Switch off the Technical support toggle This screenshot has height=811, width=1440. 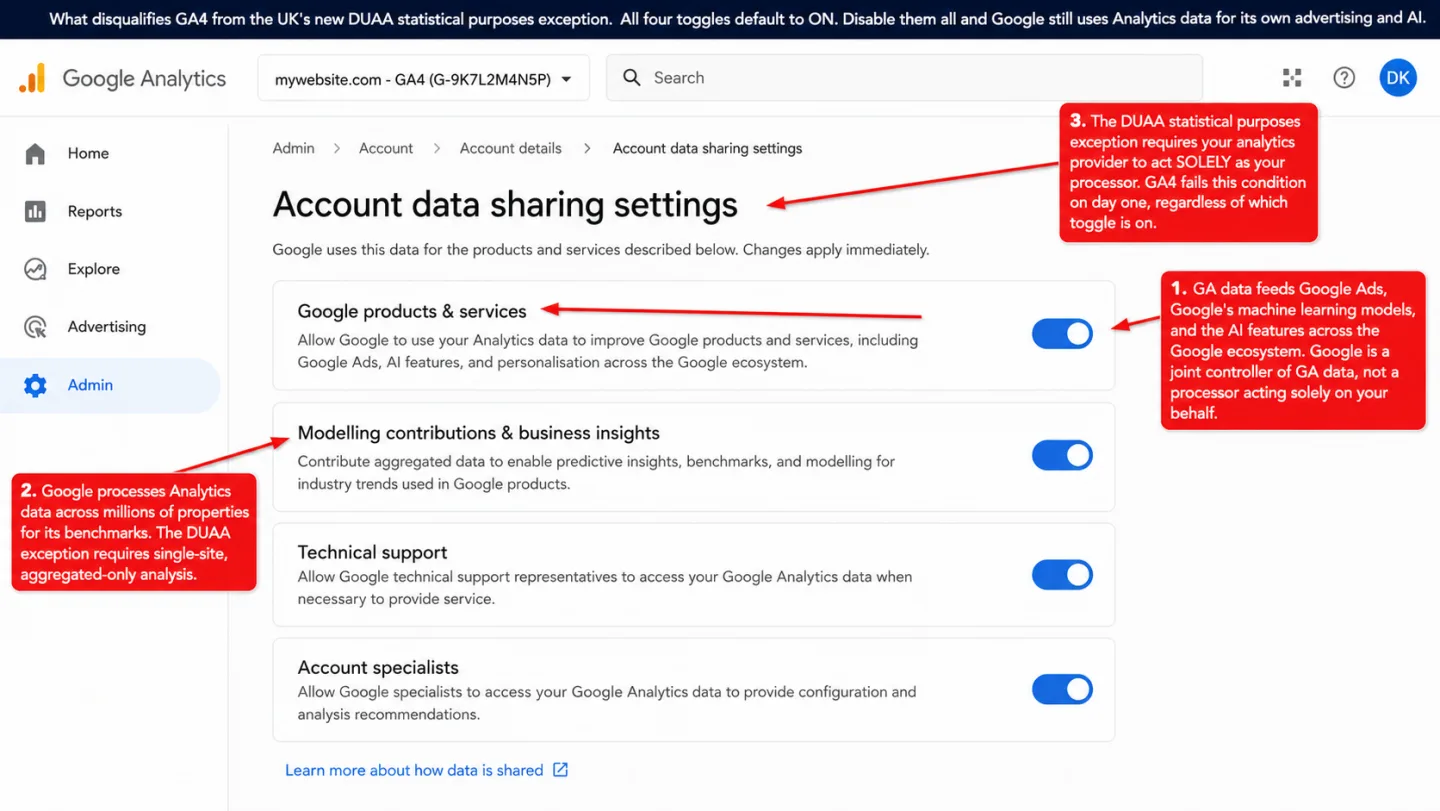pos(1062,575)
